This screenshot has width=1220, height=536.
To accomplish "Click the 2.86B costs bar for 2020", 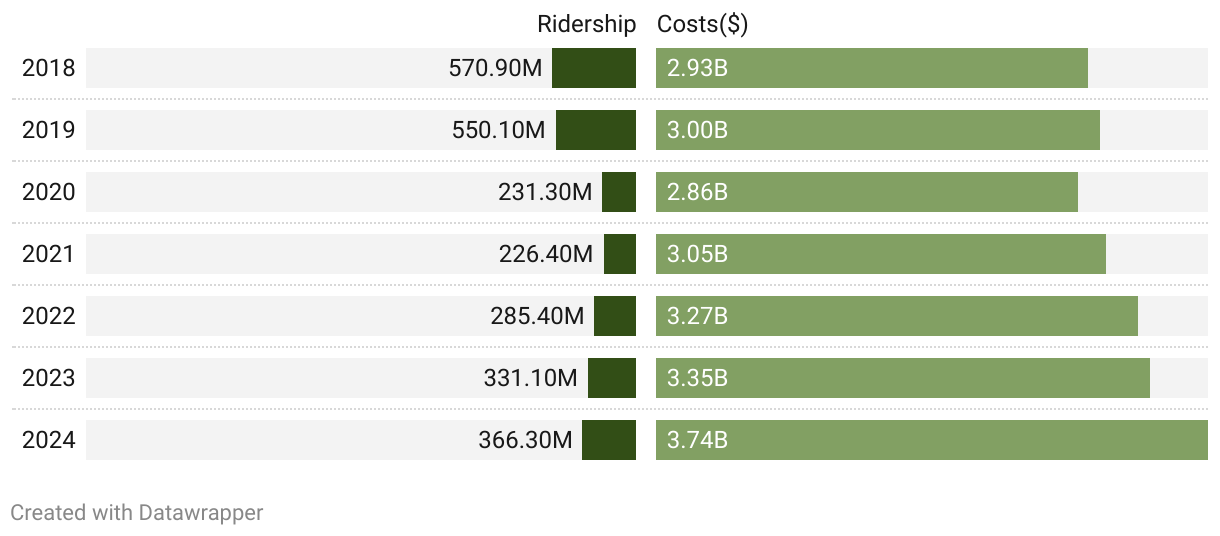I will pyautogui.click(x=867, y=192).
